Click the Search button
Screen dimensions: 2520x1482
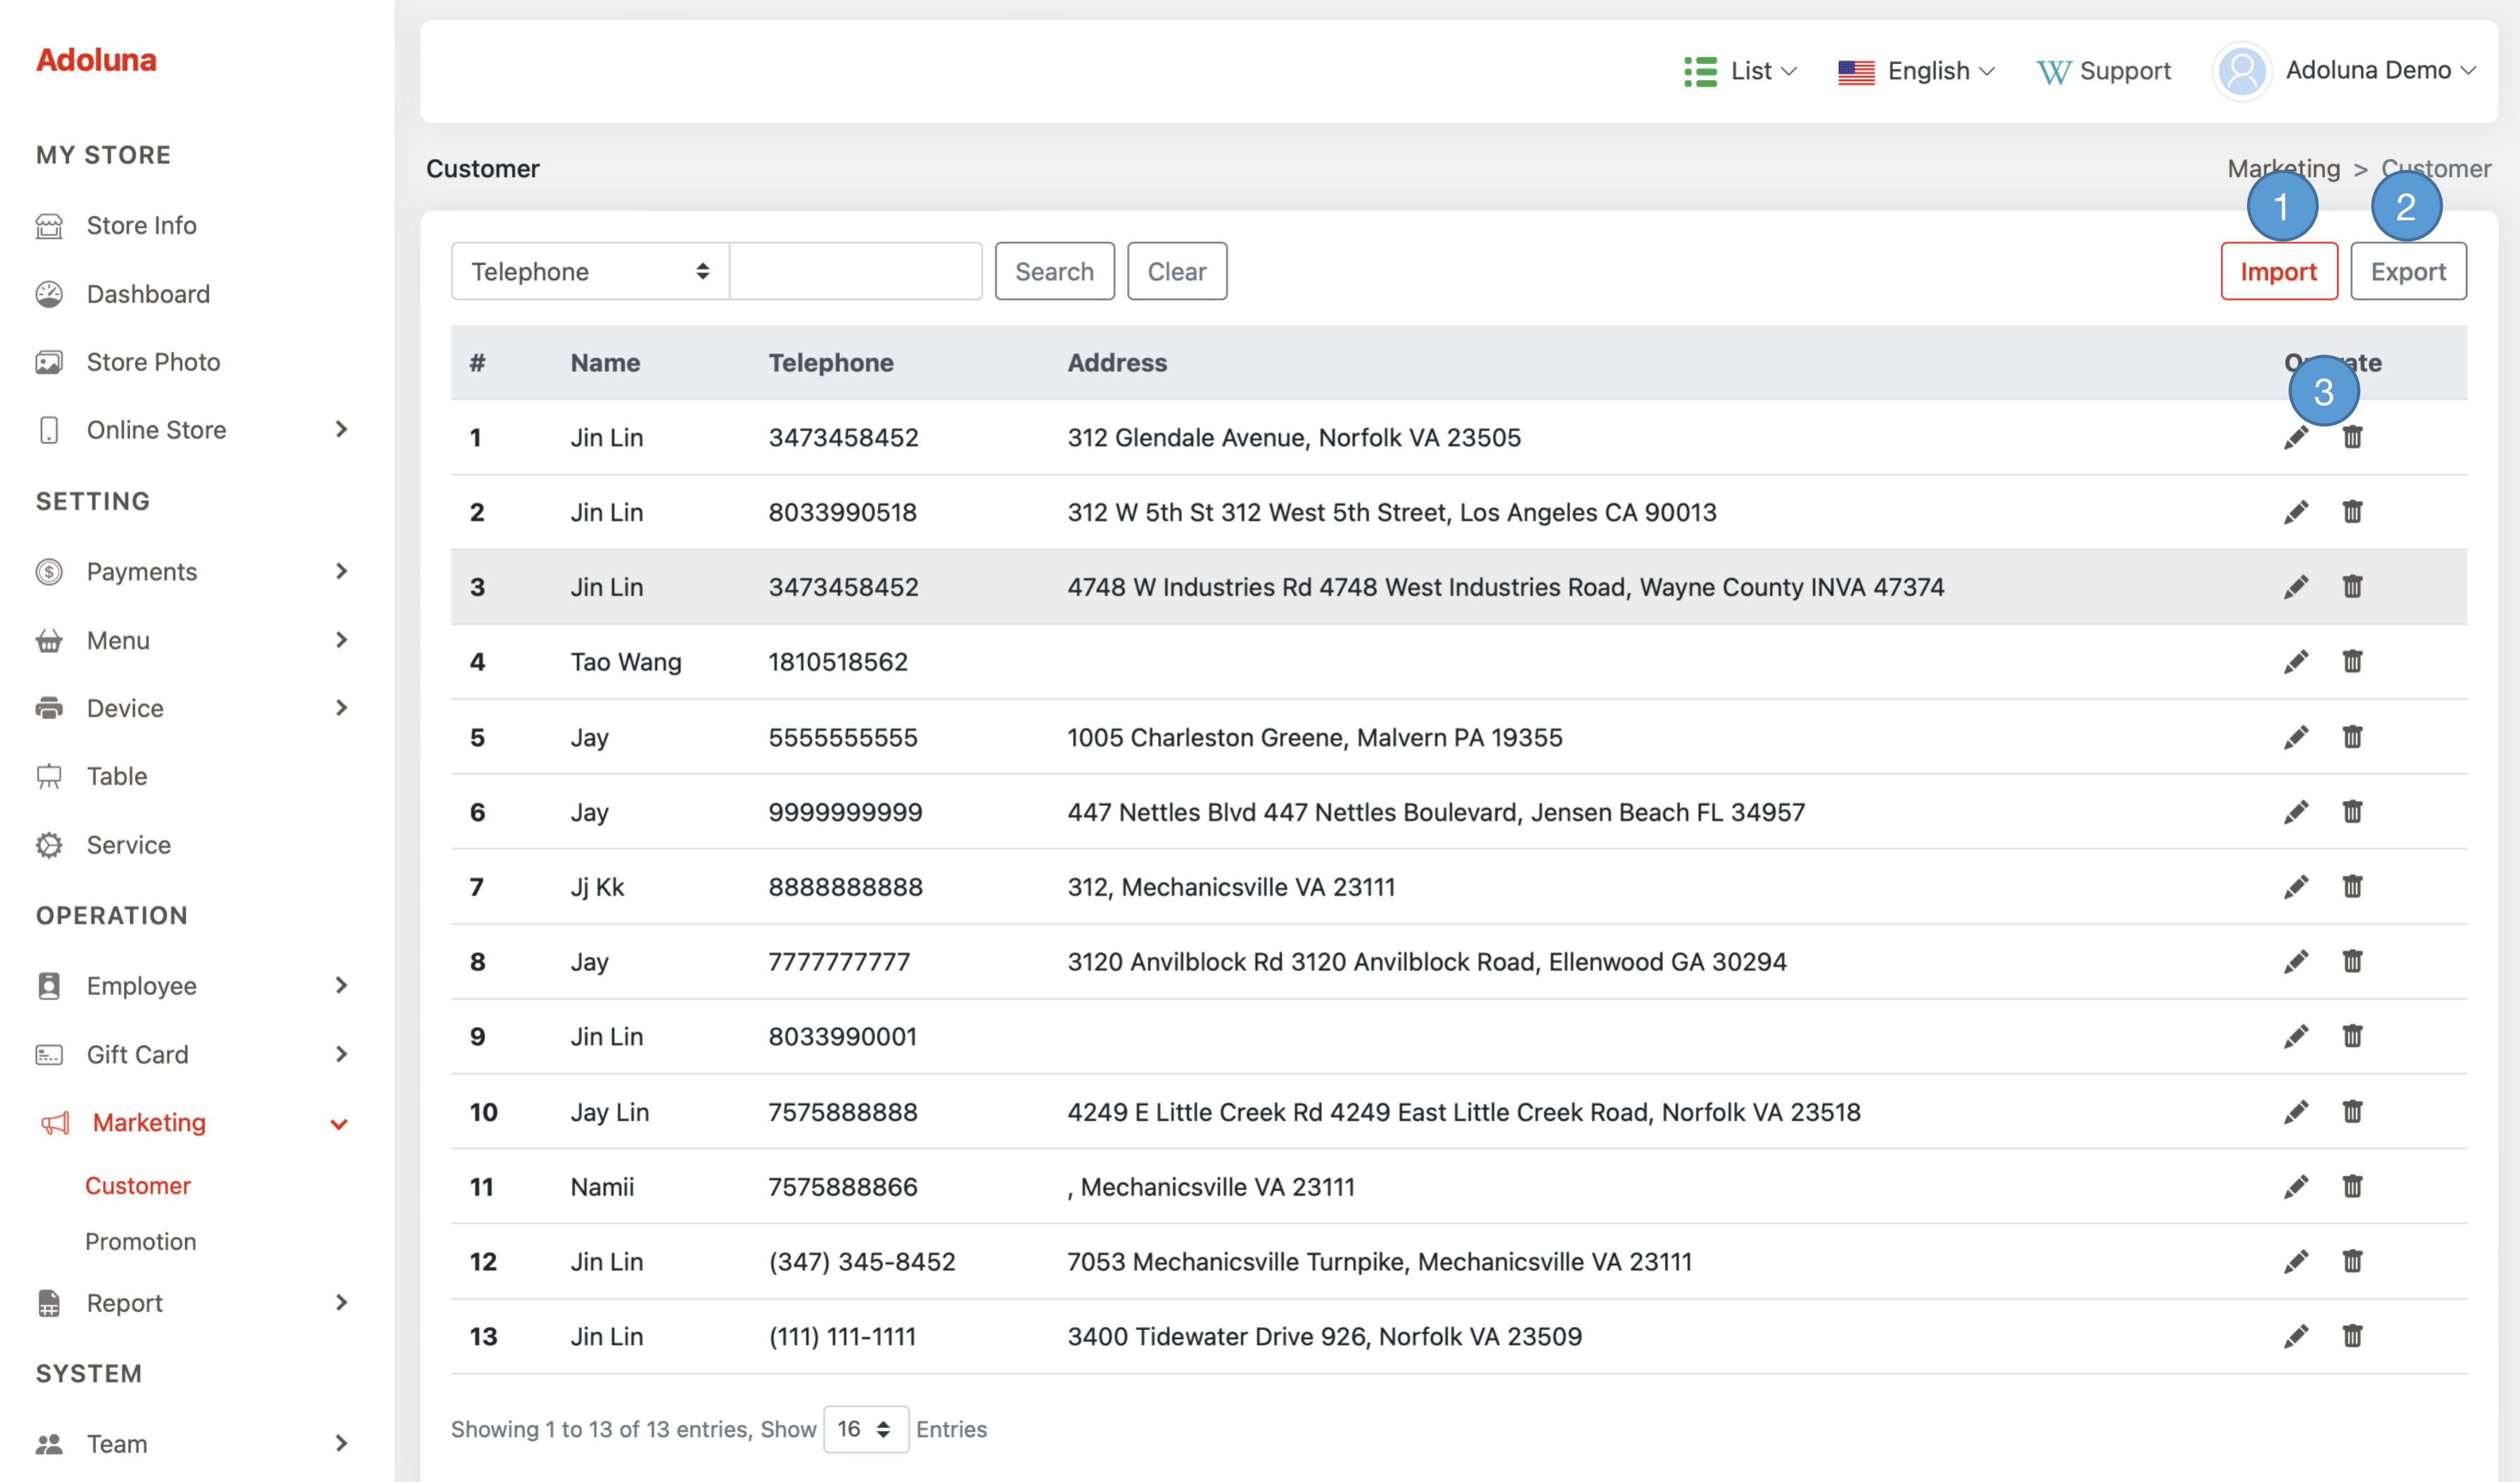(x=1054, y=271)
